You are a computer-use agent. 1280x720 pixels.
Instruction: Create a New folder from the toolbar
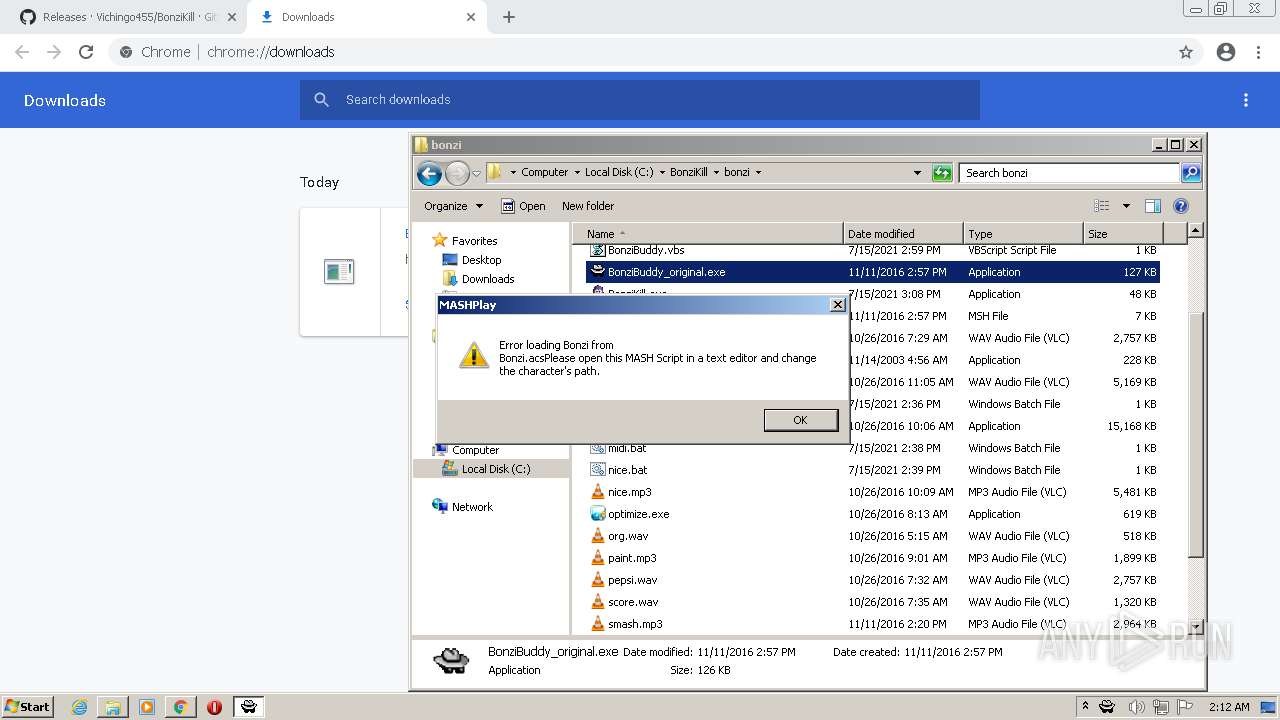588,206
